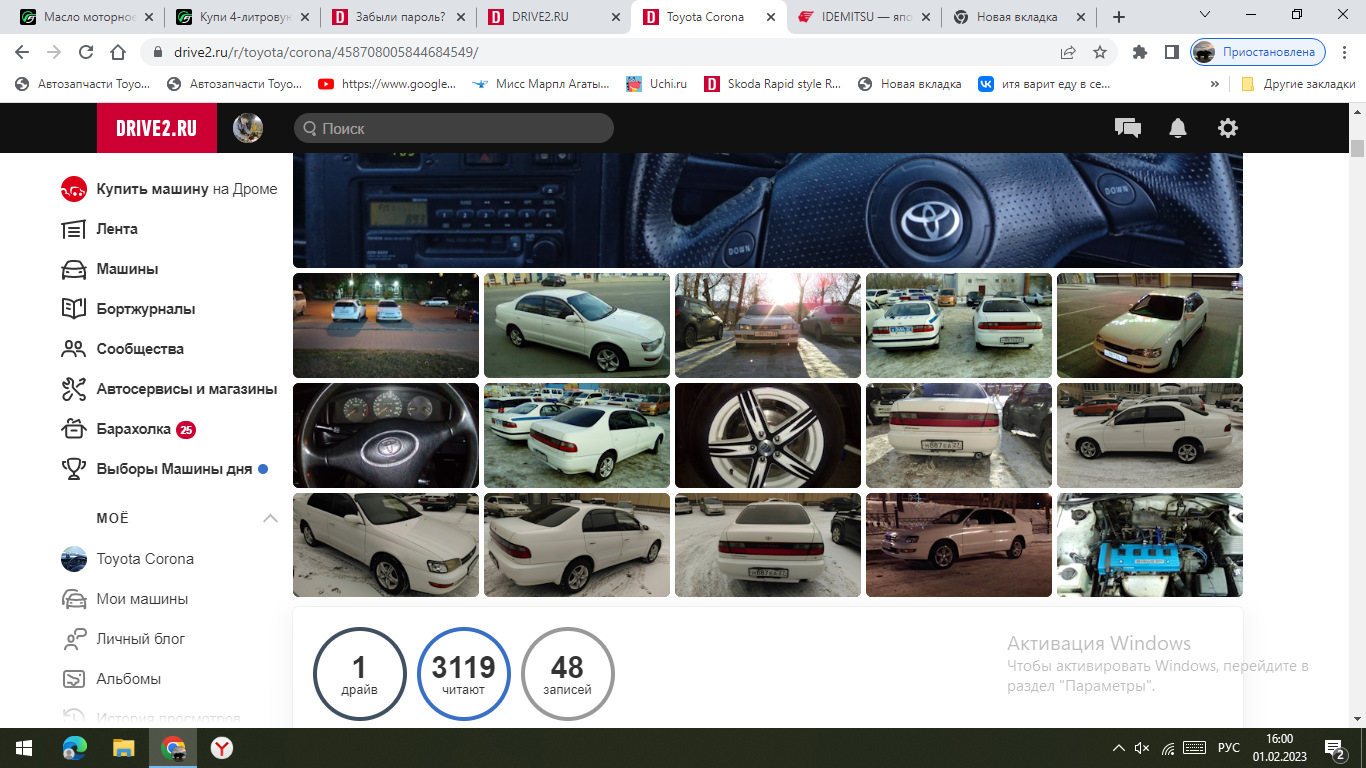Open a new browser tab
The width and height of the screenshot is (1366, 768).
point(1119,17)
